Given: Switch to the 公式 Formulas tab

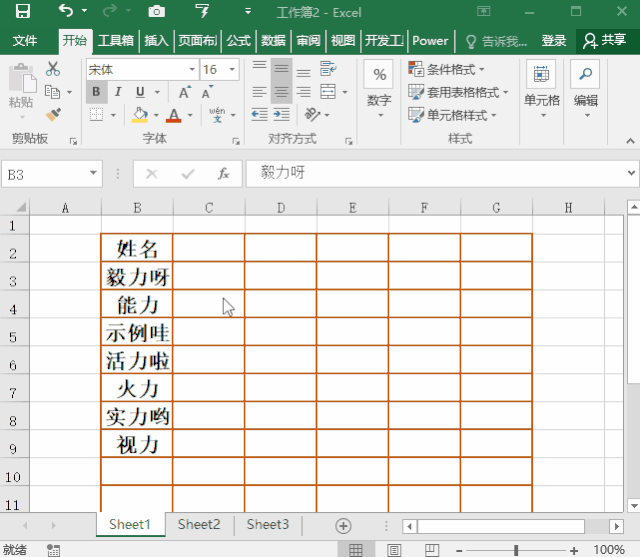Looking at the screenshot, I should [238, 41].
